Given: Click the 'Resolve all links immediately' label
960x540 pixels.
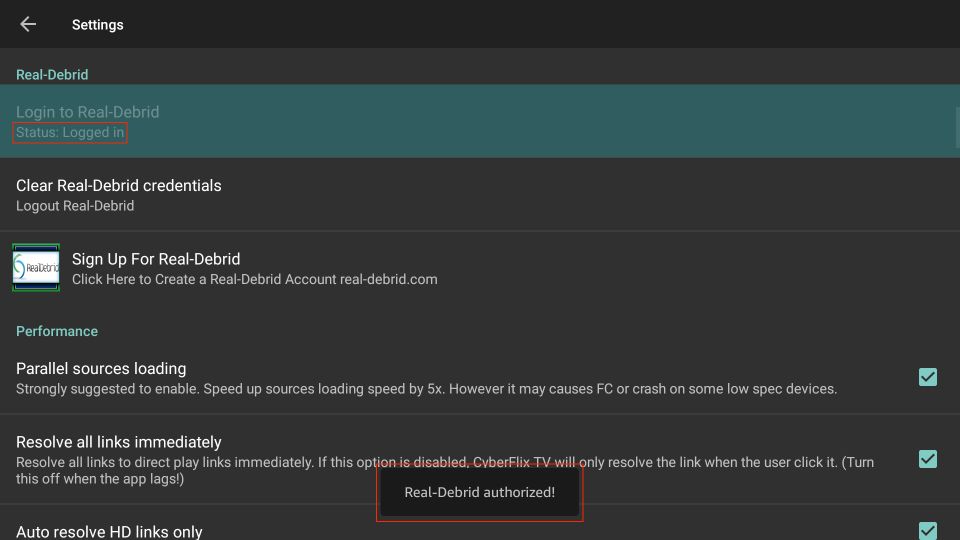Looking at the screenshot, I should 119,442.
